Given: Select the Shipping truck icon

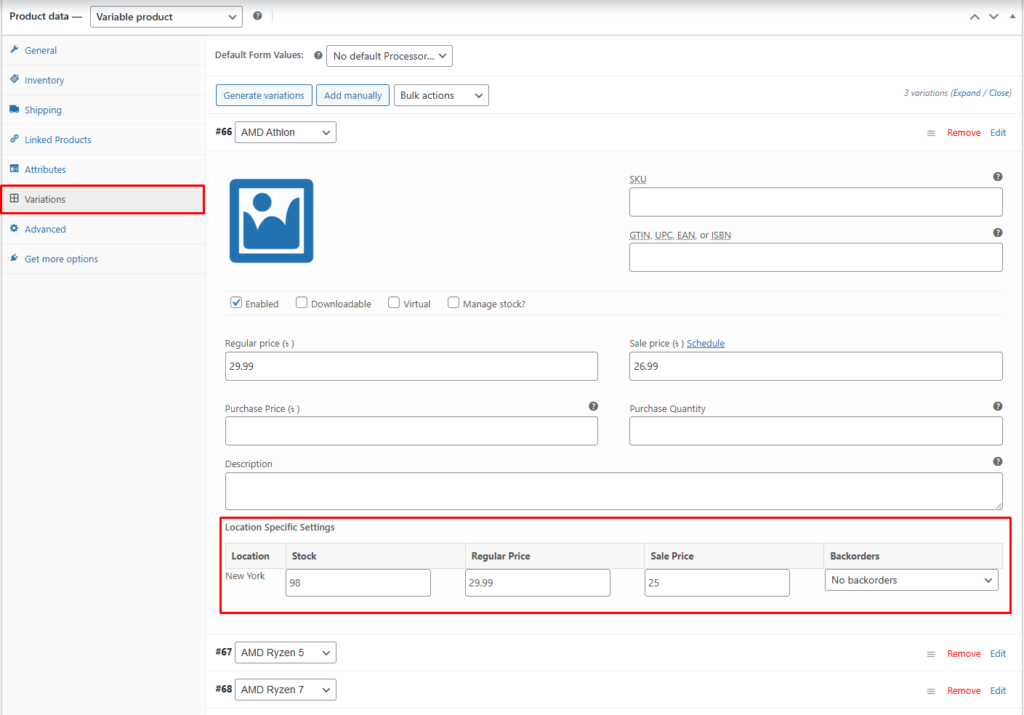Looking at the screenshot, I should point(16,110).
